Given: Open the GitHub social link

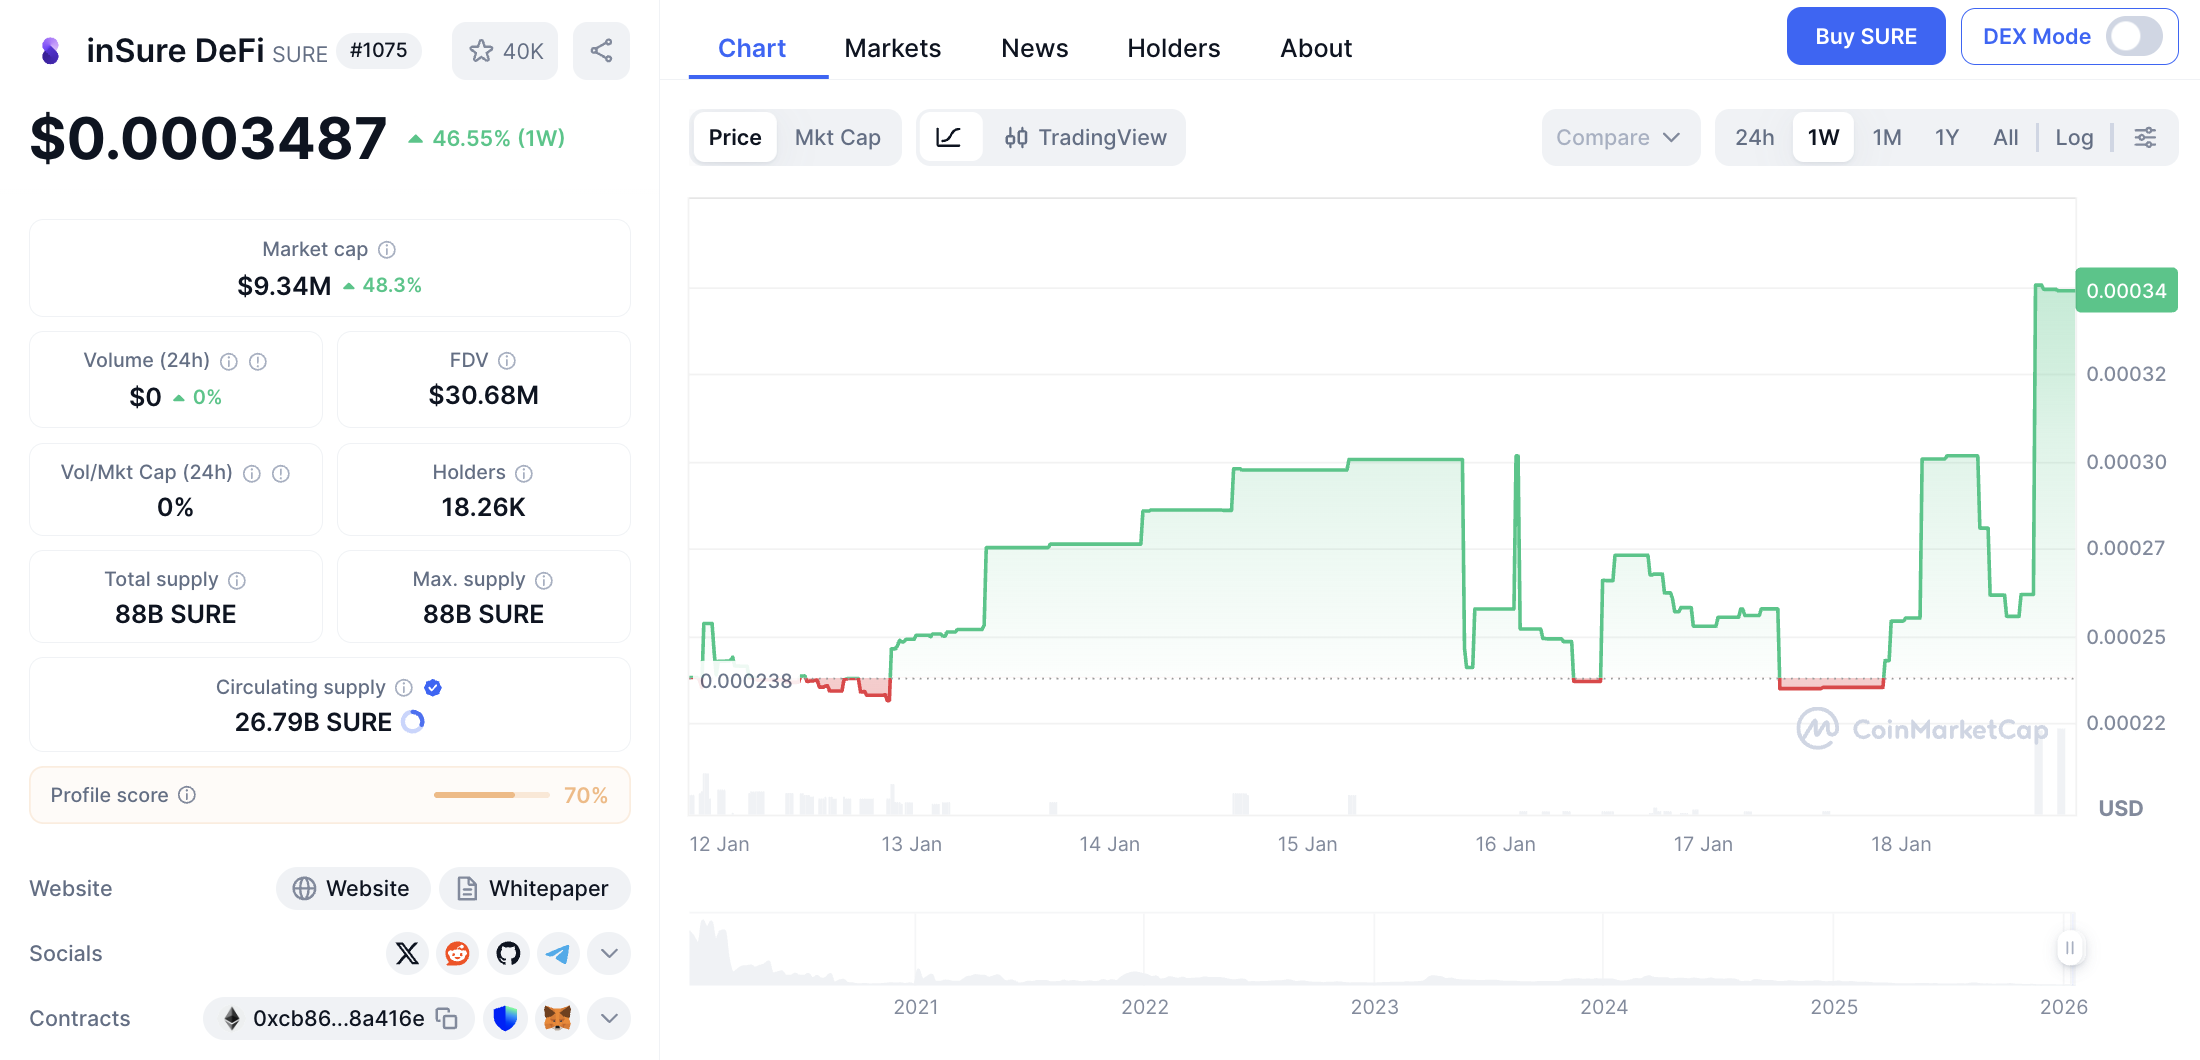Looking at the screenshot, I should pyautogui.click(x=508, y=953).
